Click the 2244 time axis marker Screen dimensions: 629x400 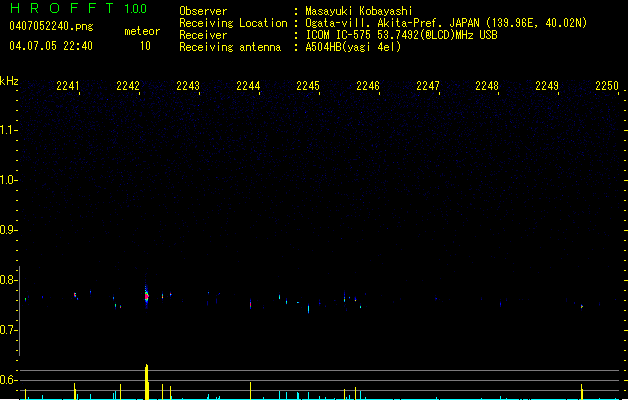248,86
